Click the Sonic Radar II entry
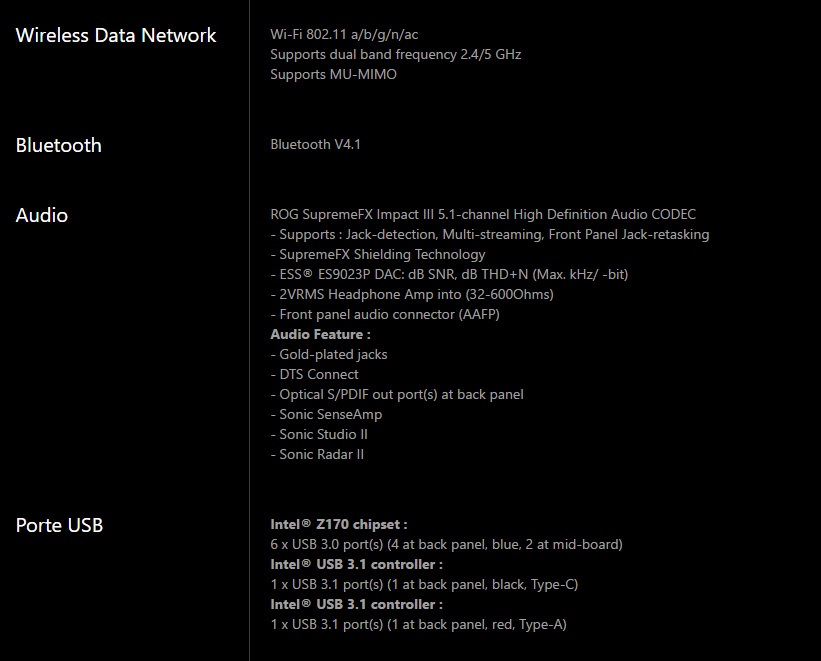The height and width of the screenshot is (661, 821). pyautogui.click(x=317, y=454)
